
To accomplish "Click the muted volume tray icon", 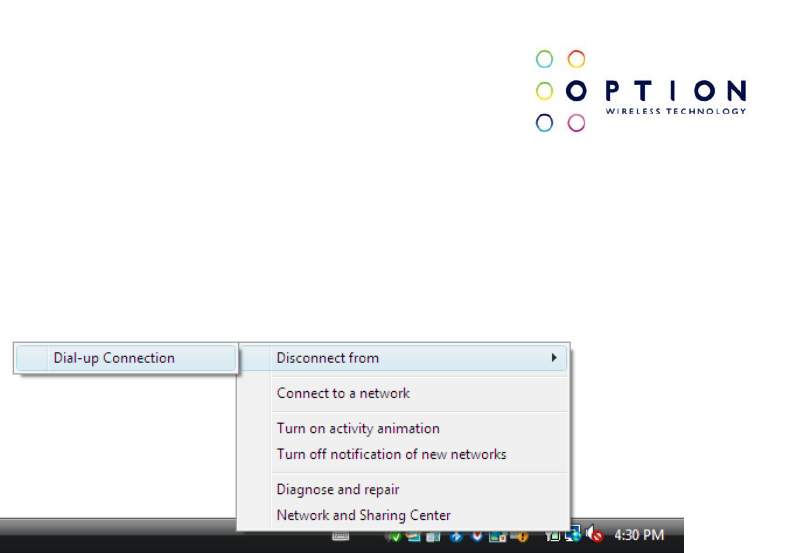I will (x=594, y=535).
